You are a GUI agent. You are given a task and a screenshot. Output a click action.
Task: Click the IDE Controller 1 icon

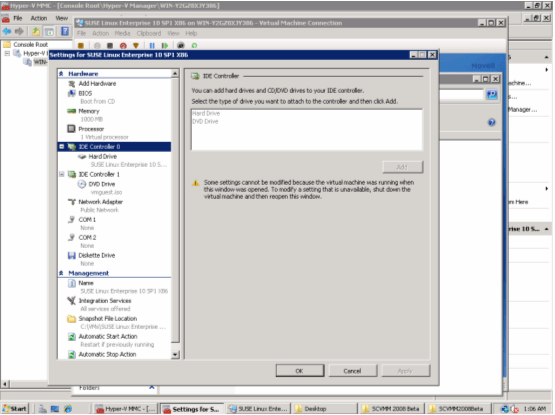point(72,174)
